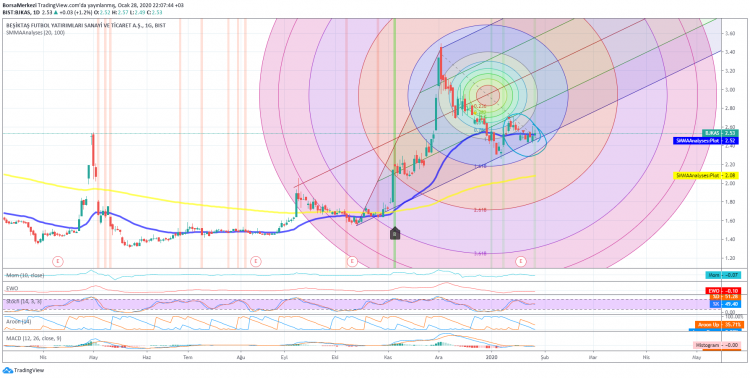
Task: Click the Tem label on time axis
Action: click(x=188, y=357)
